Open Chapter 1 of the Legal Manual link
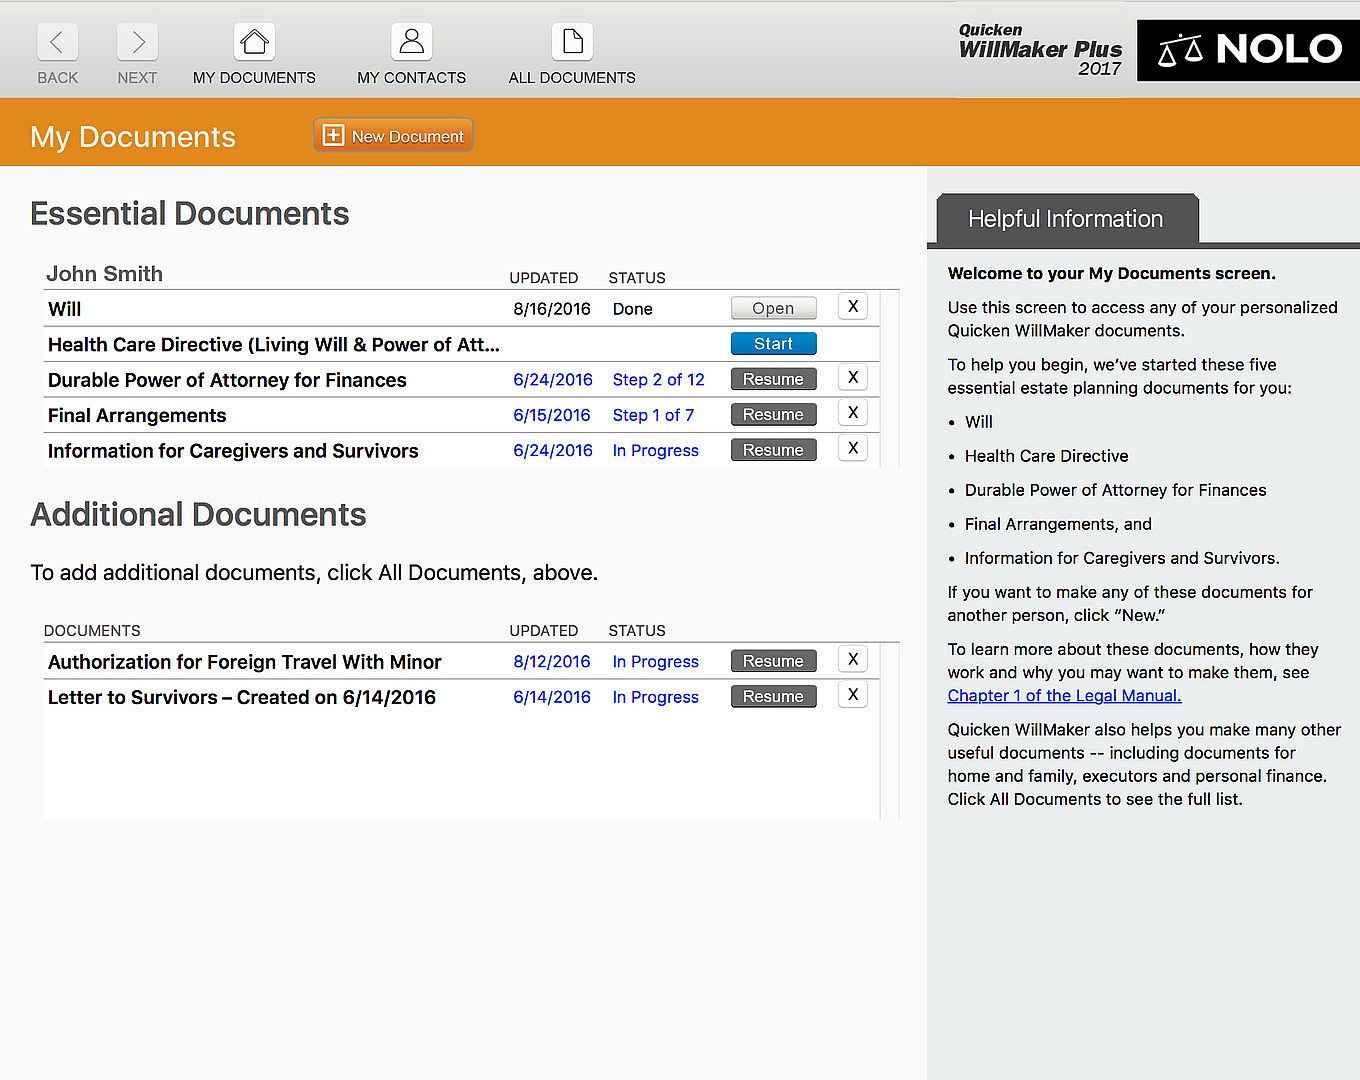This screenshot has width=1360, height=1080. click(x=1064, y=696)
